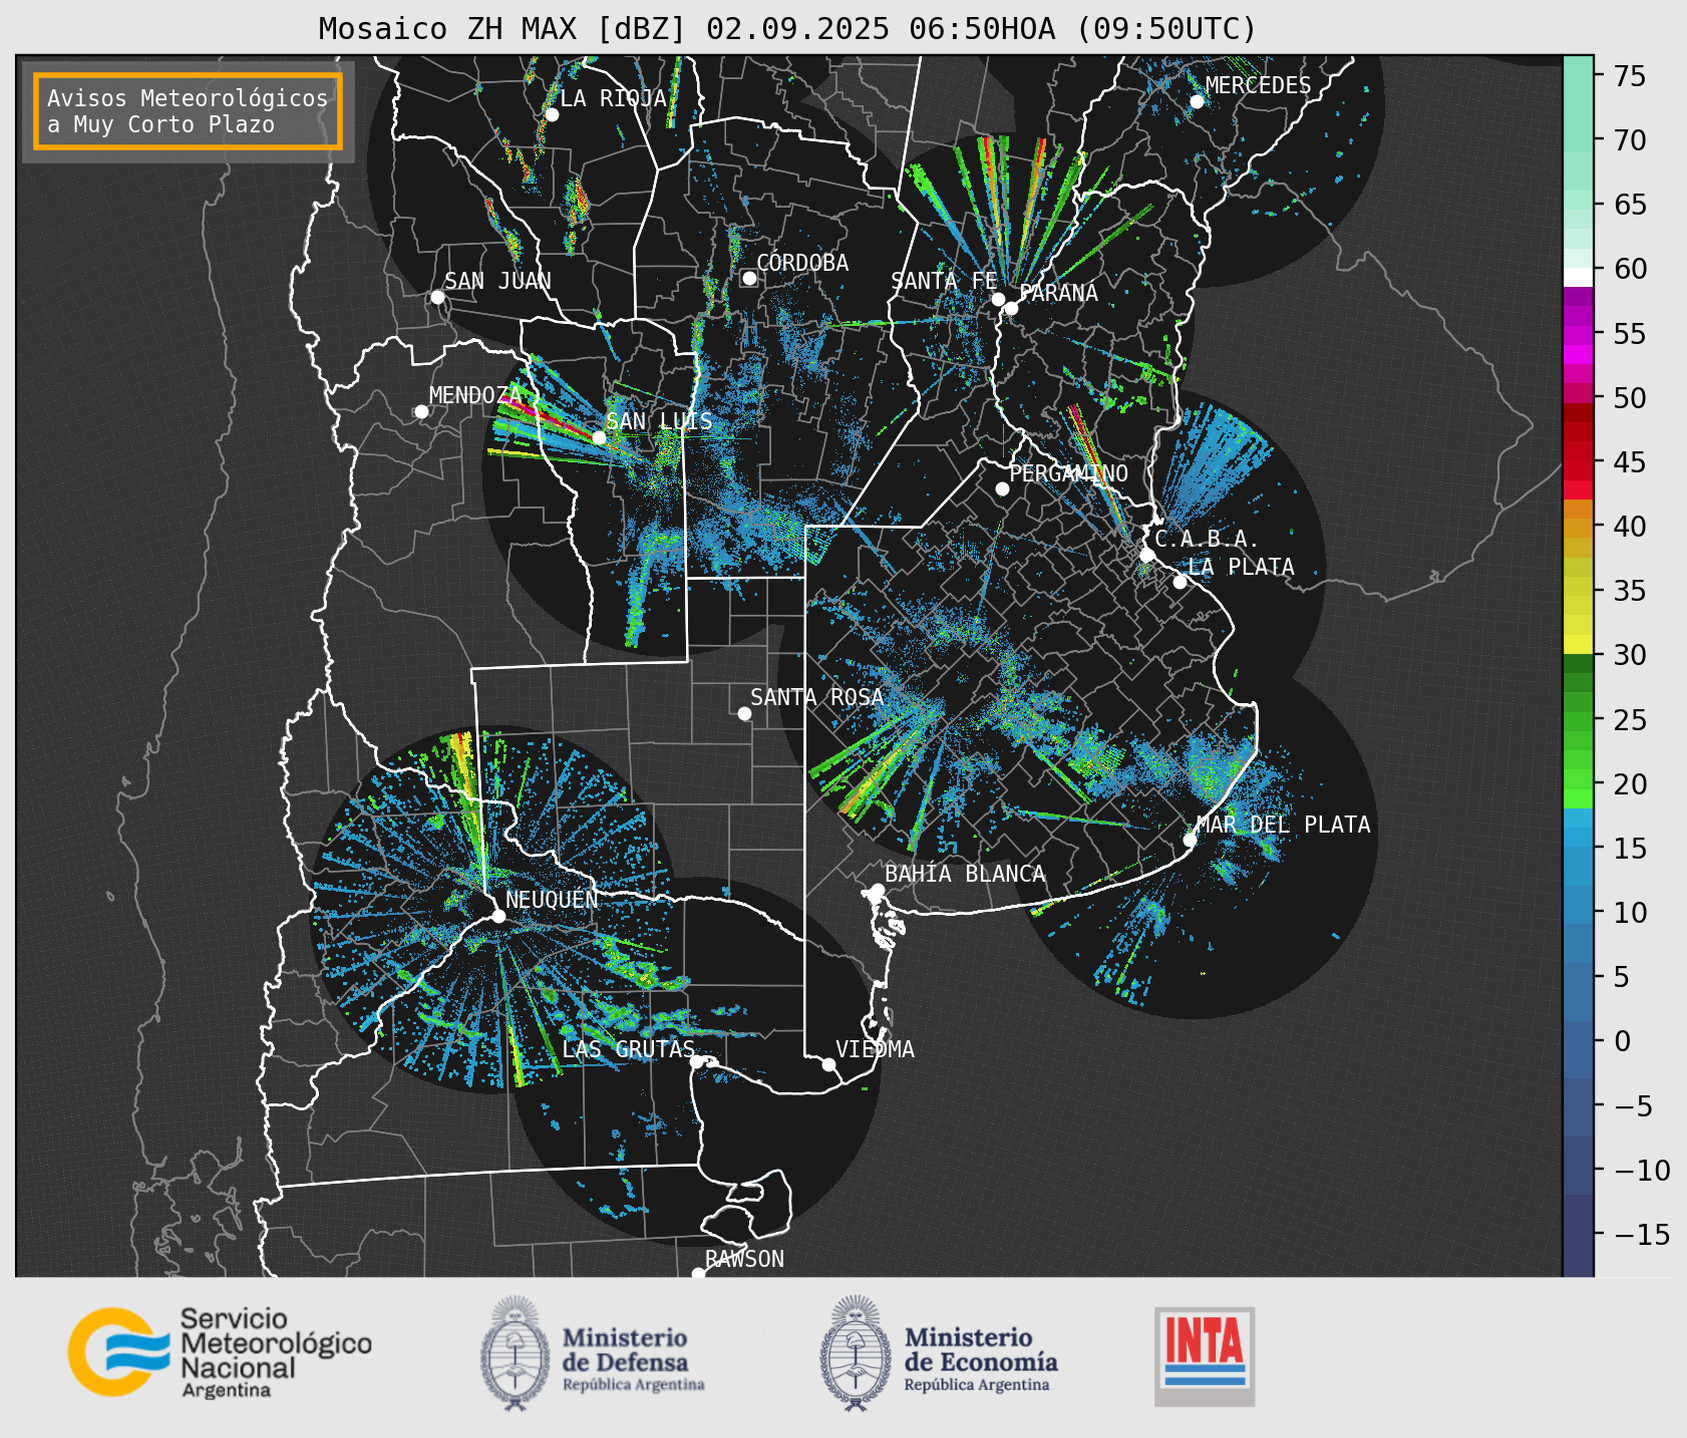Click the SANTA ROSA label text
1687x1438 pixels.
817,697
